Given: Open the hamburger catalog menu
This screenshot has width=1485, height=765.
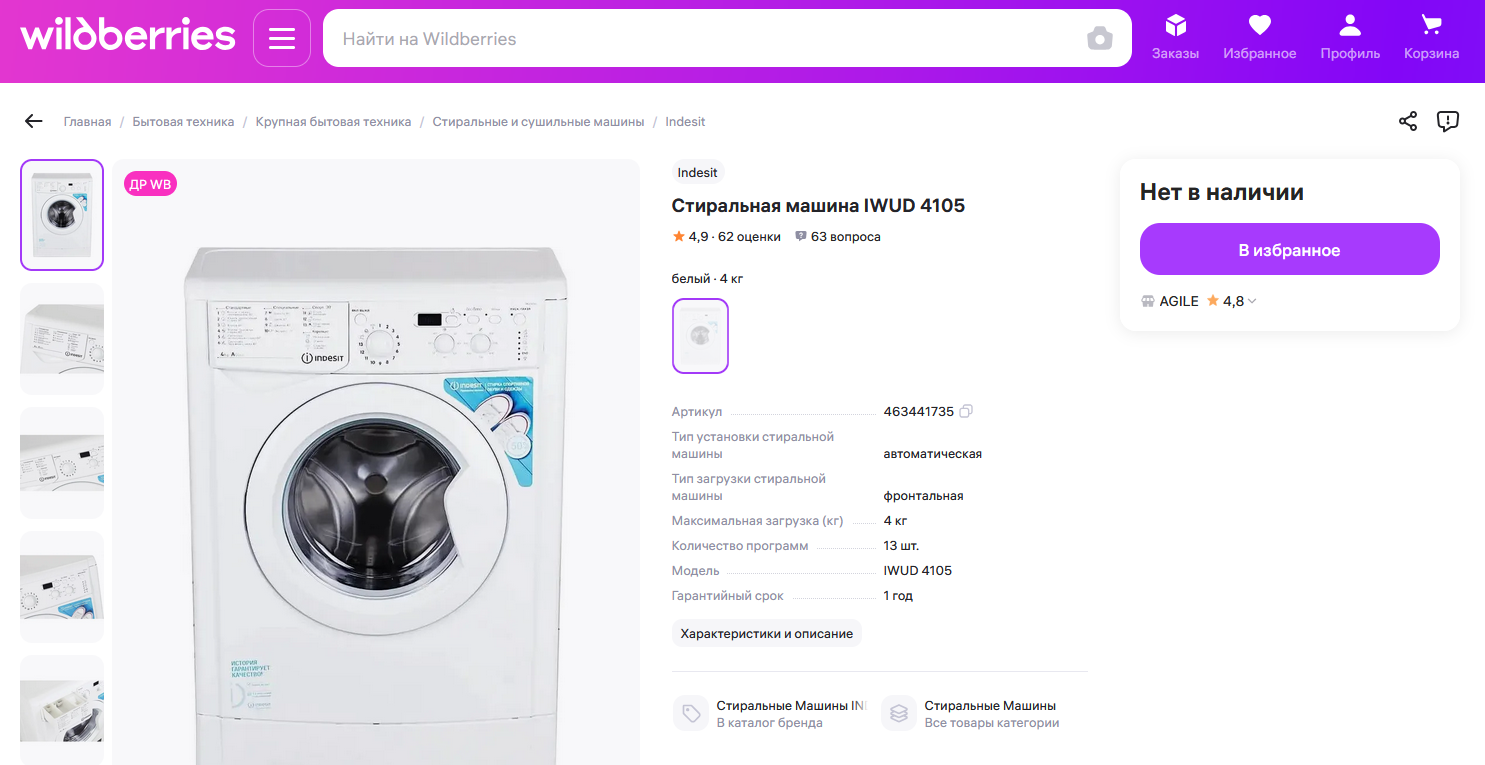Looking at the screenshot, I should click(x=282, y=39).
